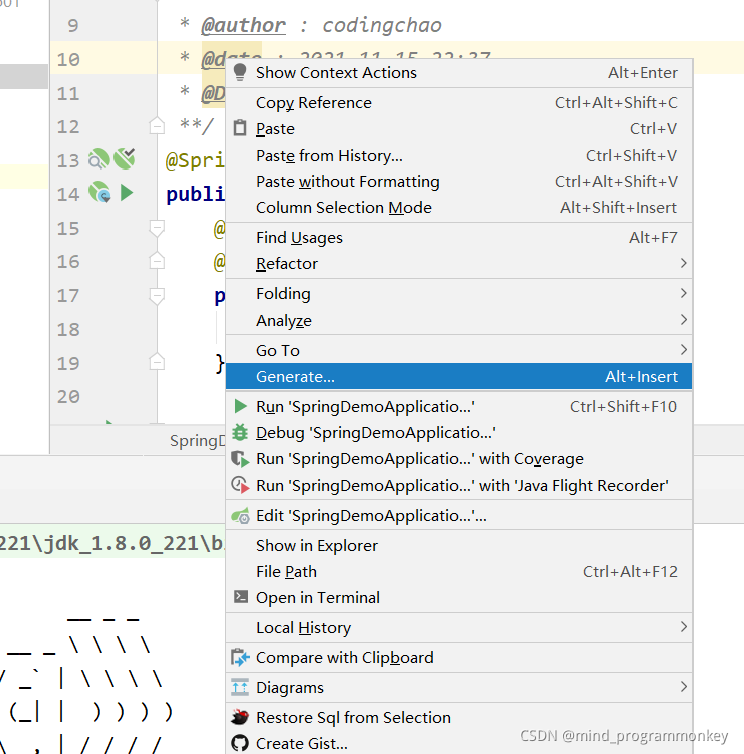Enable Column Selection Mode
Viewport: 744px width, 754px height.
459,208
